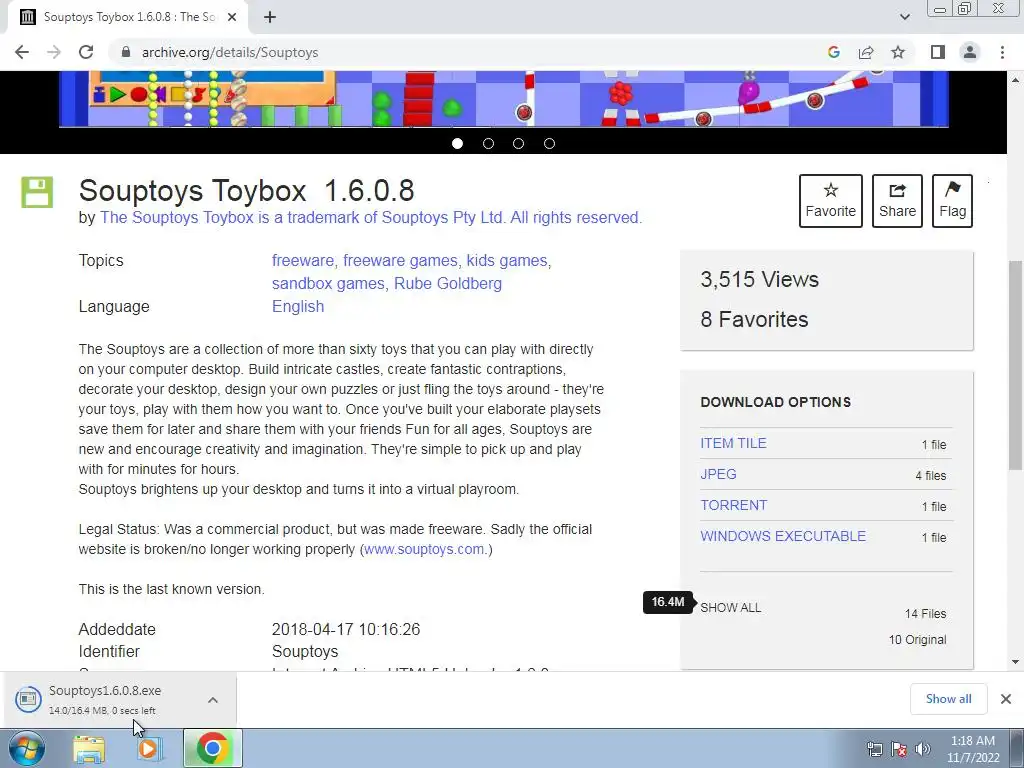Image resolution: width=1024 pixels, height=768 pixels.
Task: Click the browser forward arrow
Action: 54,52
